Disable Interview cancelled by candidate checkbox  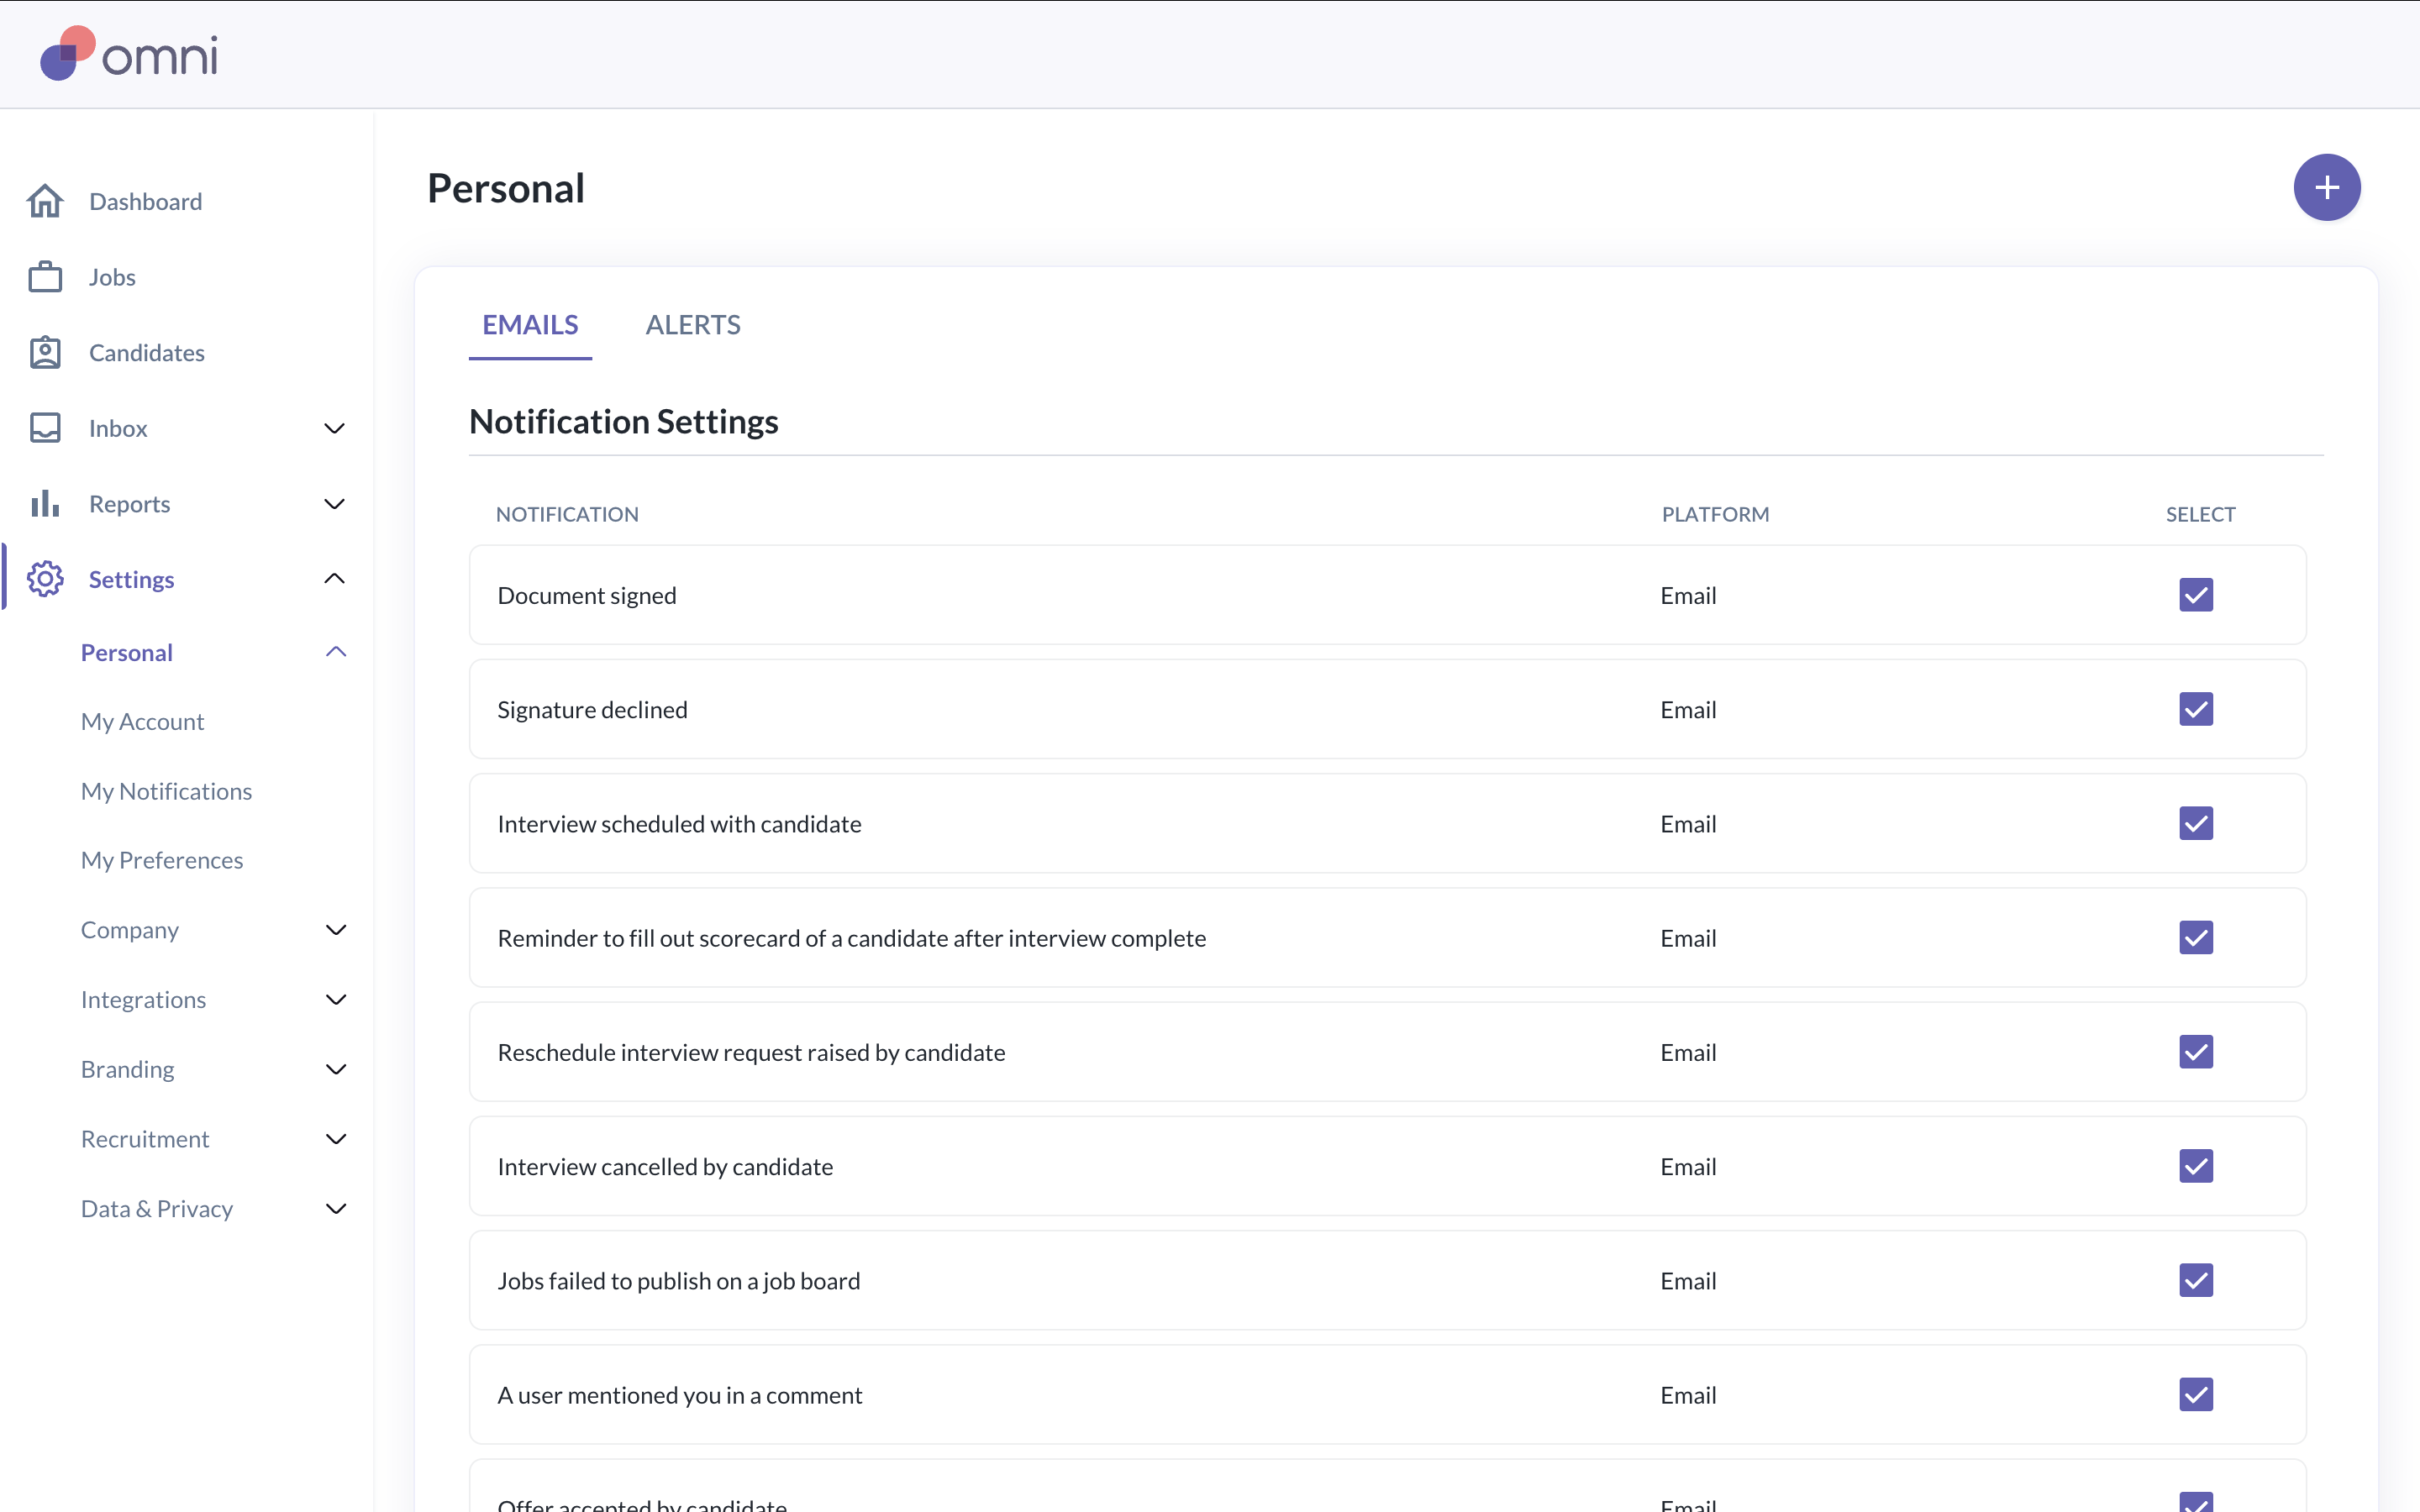[2195, 1166]
